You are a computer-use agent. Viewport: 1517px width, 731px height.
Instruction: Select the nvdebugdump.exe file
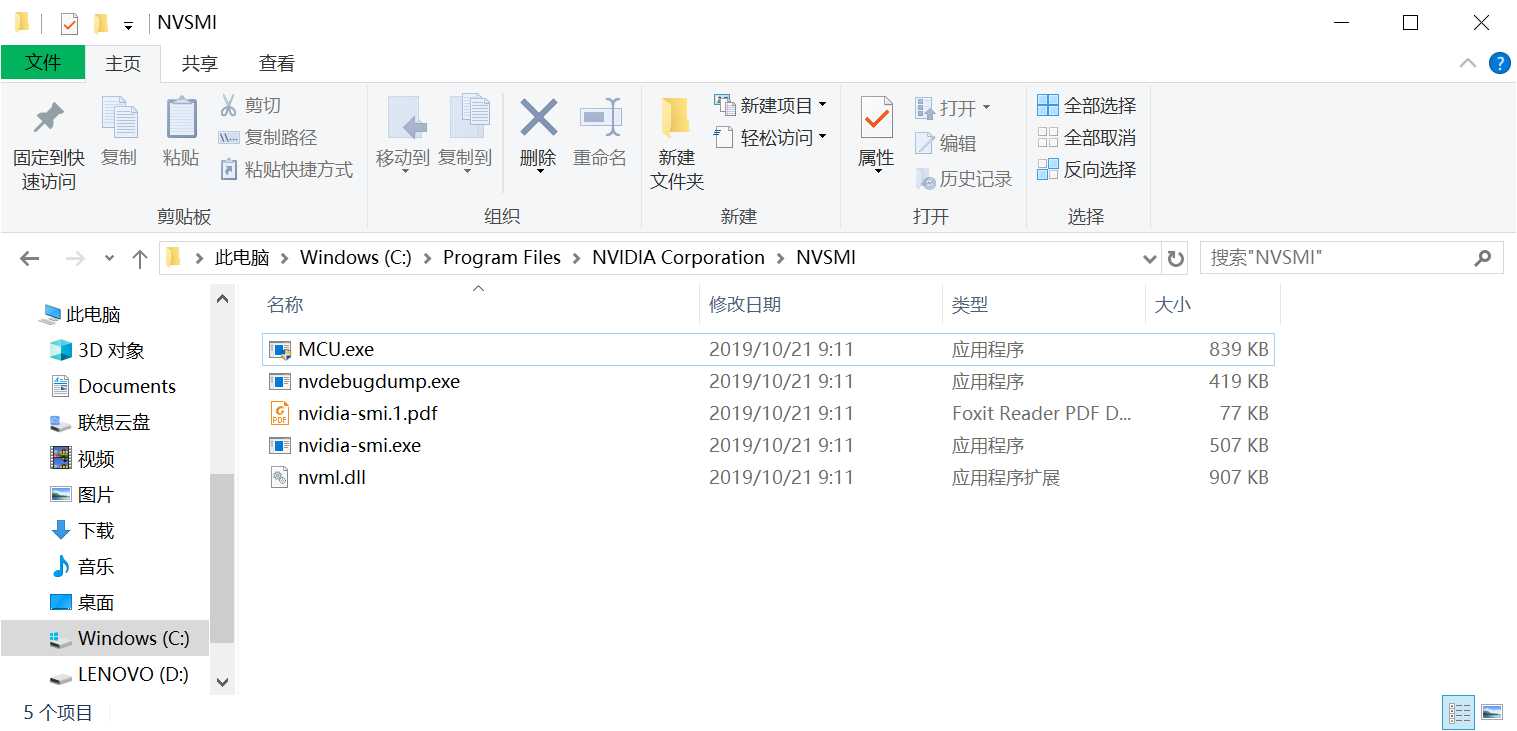click(768, 382)
